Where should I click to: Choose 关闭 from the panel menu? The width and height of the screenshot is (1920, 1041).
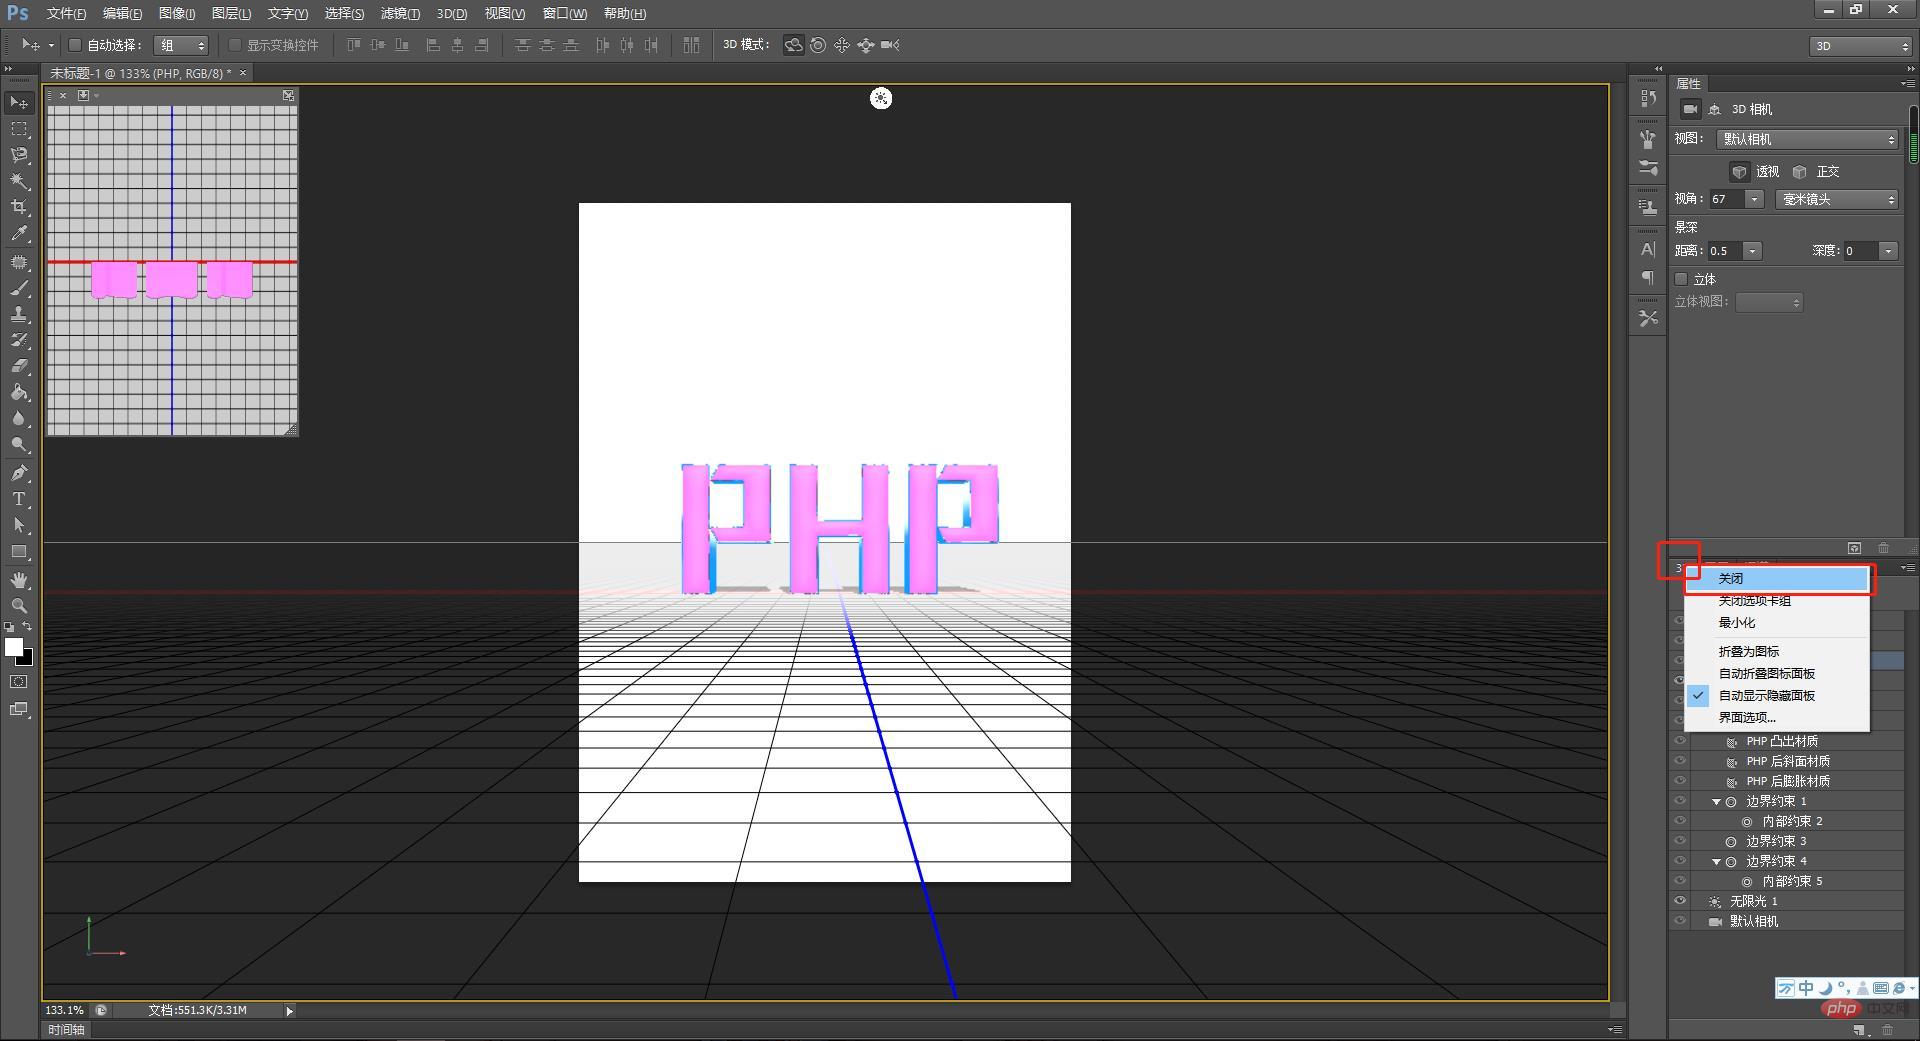[1777, 578]
